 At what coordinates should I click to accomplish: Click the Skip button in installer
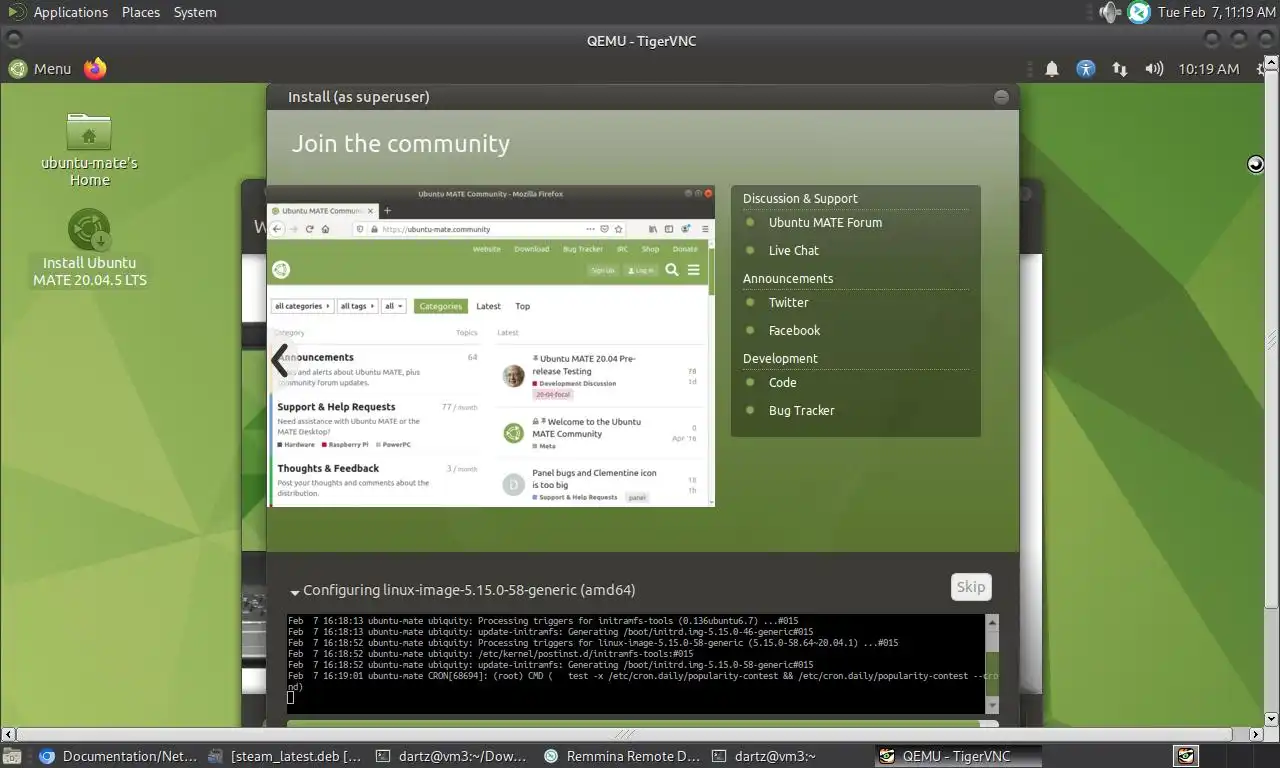point(971,587)
